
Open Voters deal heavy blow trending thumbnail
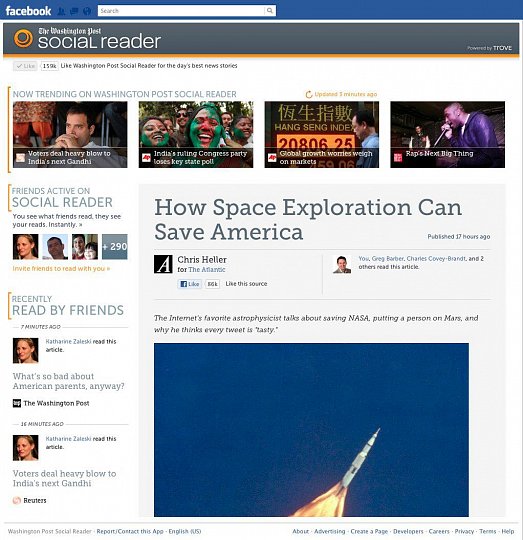pos(70,134)
